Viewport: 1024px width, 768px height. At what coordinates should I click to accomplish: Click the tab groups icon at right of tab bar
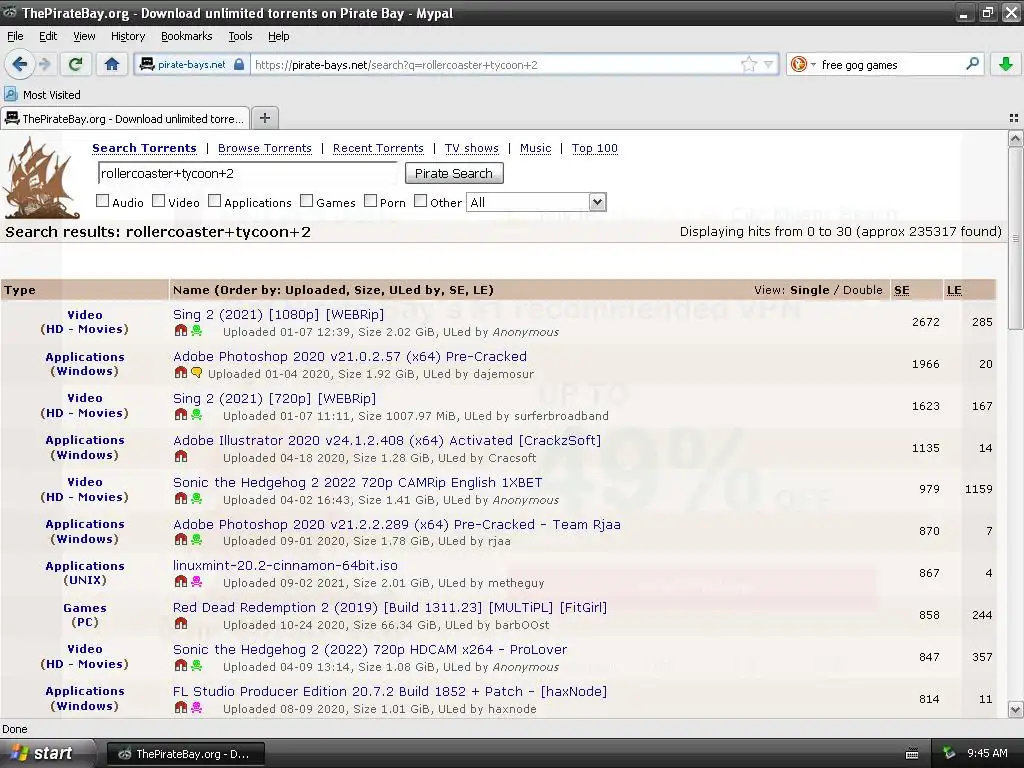(1014, 118)
